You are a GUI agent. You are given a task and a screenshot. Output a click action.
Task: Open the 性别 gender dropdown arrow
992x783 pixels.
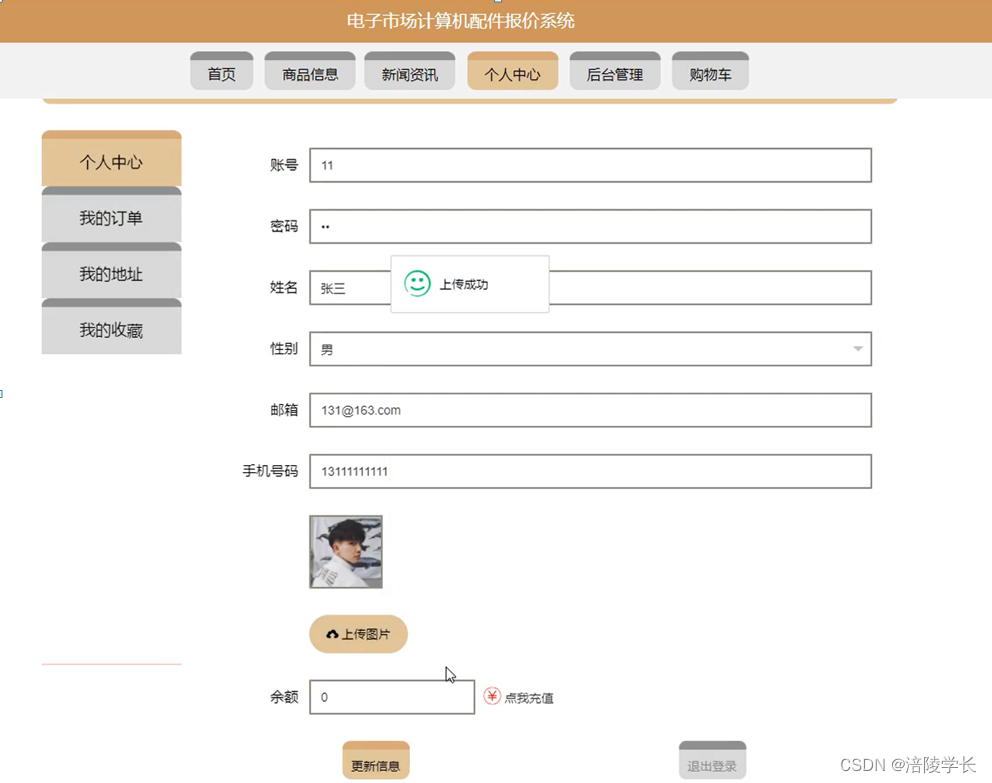[x=857, y=348]
